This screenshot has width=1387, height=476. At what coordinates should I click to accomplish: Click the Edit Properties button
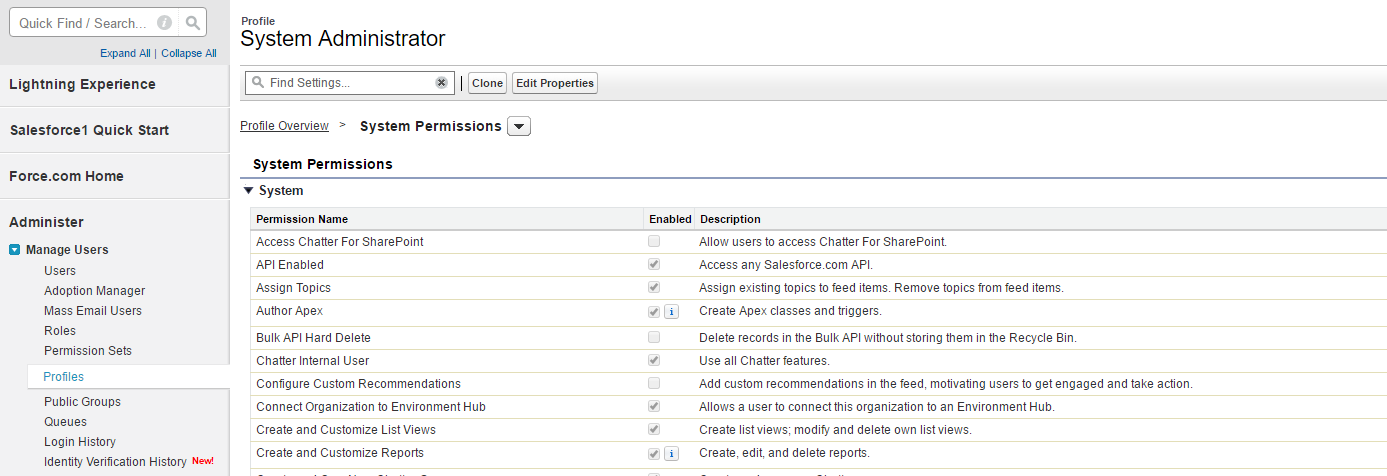tap(554, 83)
